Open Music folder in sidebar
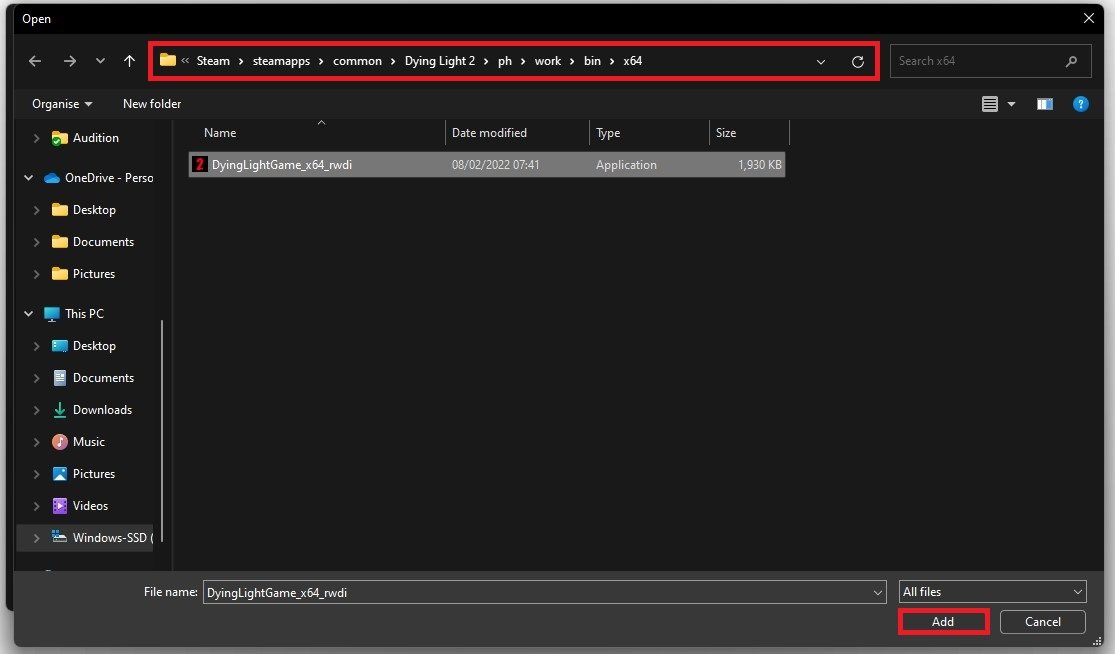The image size is (1115, 654). point(88,441)
